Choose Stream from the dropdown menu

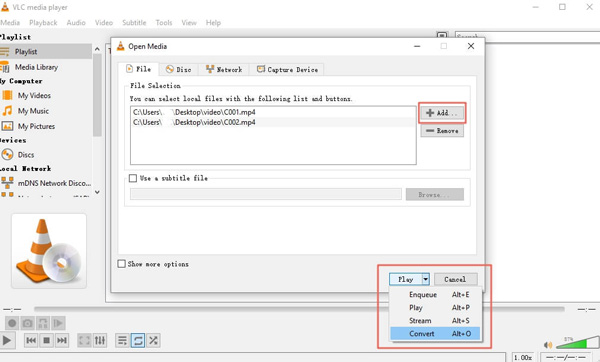pyautogui.click(x=435, y=321)
